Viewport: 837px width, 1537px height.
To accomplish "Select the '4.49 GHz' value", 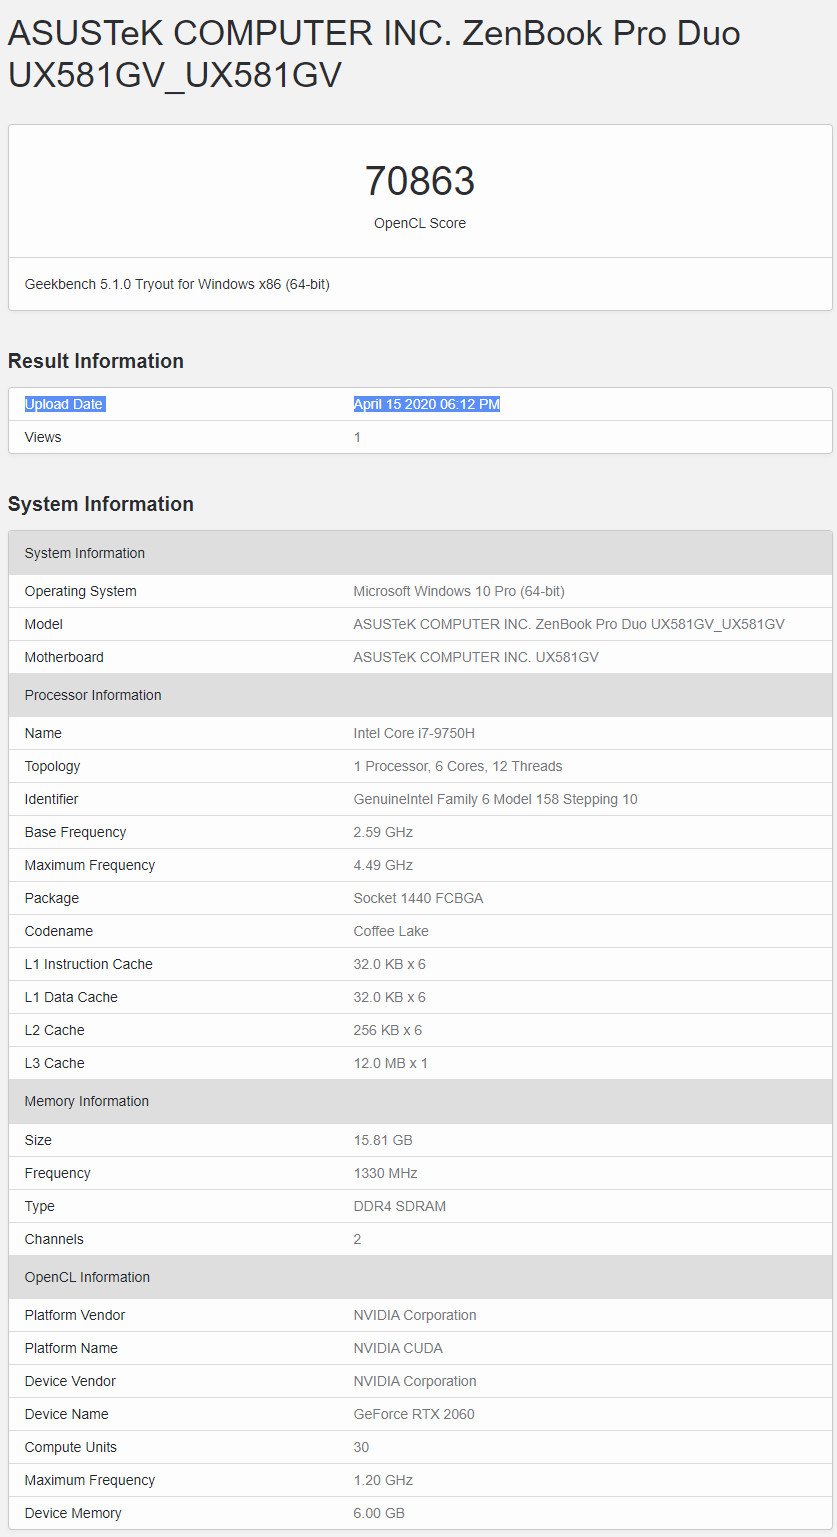I will pyautogui.click(x=383, y=865).
